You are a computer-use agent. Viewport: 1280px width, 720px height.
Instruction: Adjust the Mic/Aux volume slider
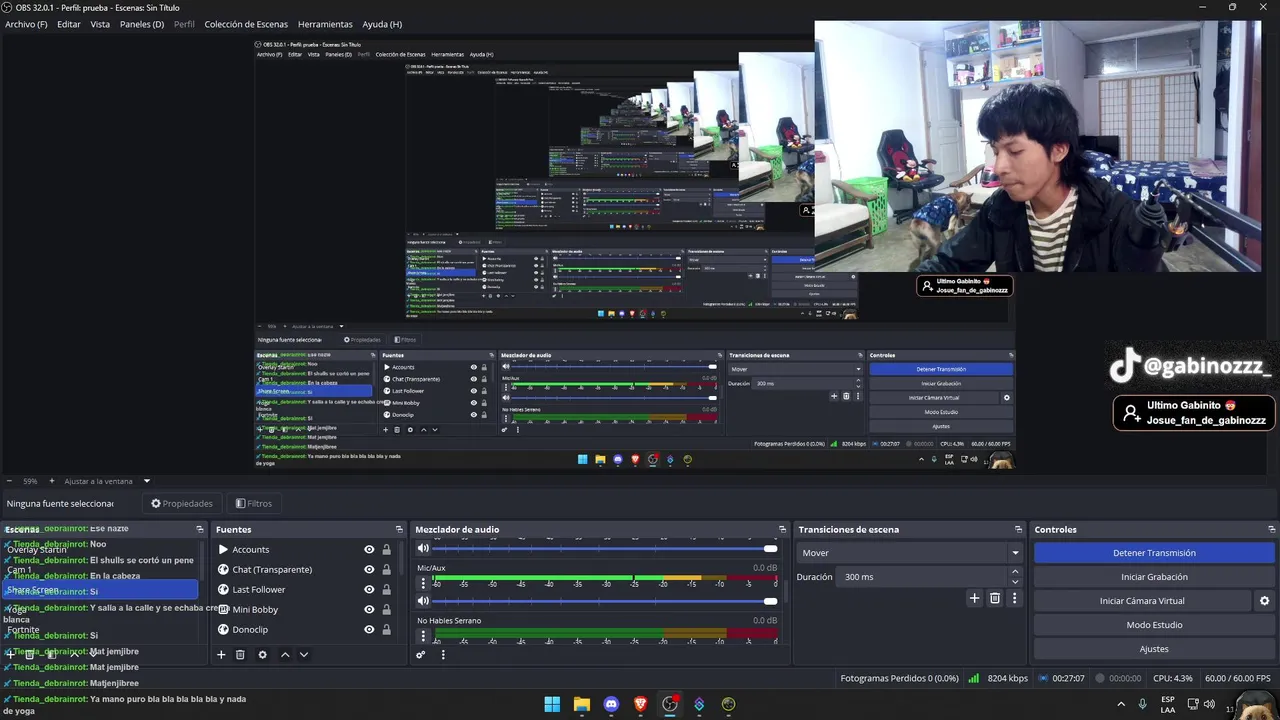pos(604,601)
